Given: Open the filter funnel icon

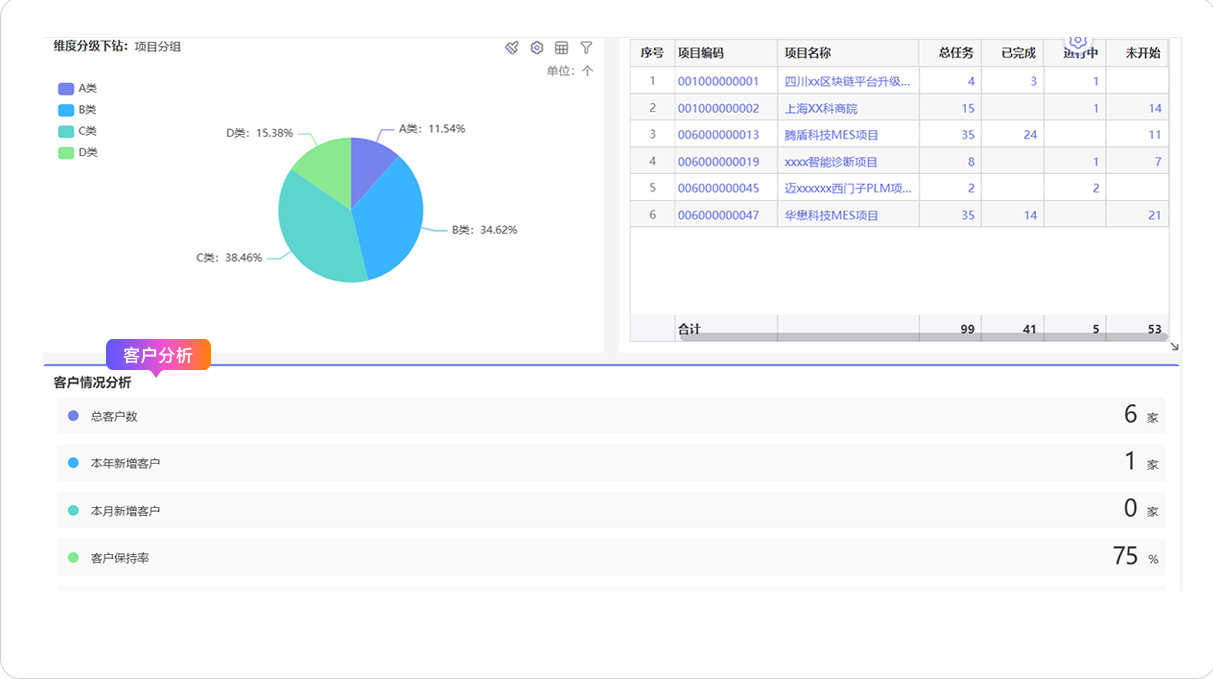Looking at the screenshot, I should pyautogui.click(x=587, y=48).
